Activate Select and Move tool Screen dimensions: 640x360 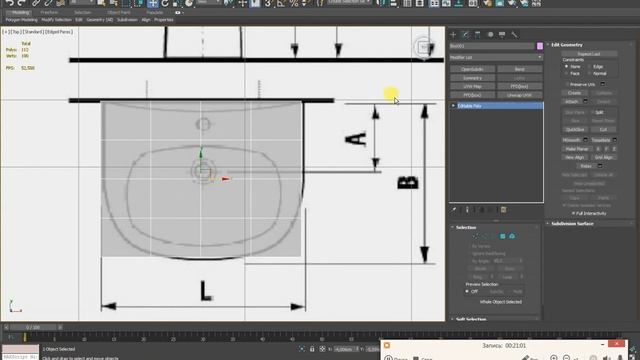pos(153,3)
